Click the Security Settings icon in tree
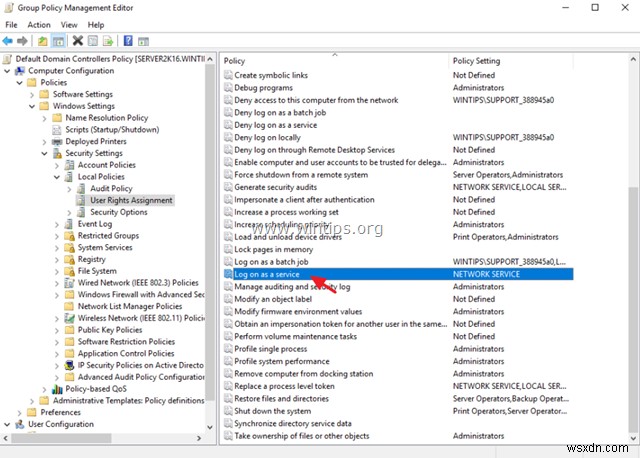The height and width of the screenshot is (458, 640). 57,153
